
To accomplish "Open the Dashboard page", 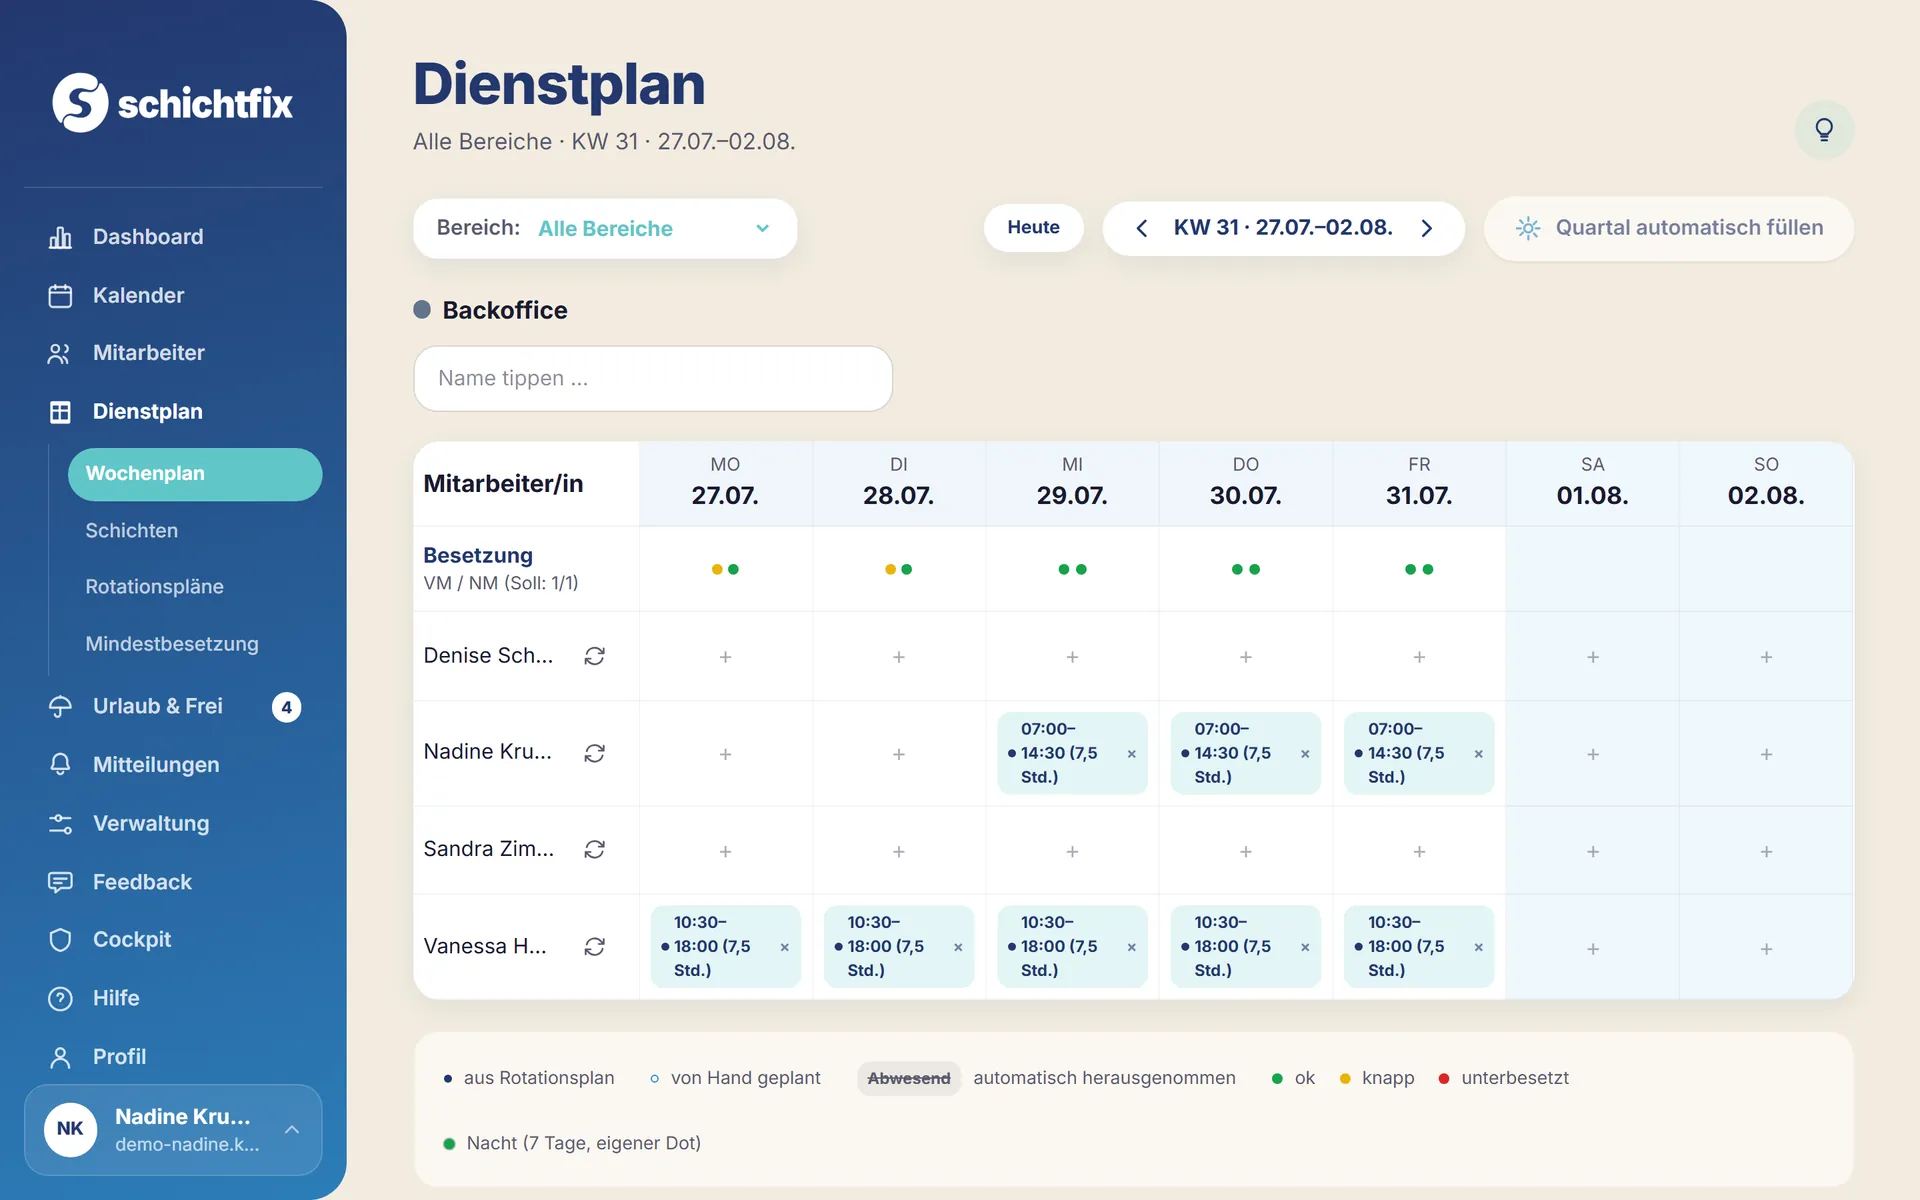I will click(x=148, y=237).
